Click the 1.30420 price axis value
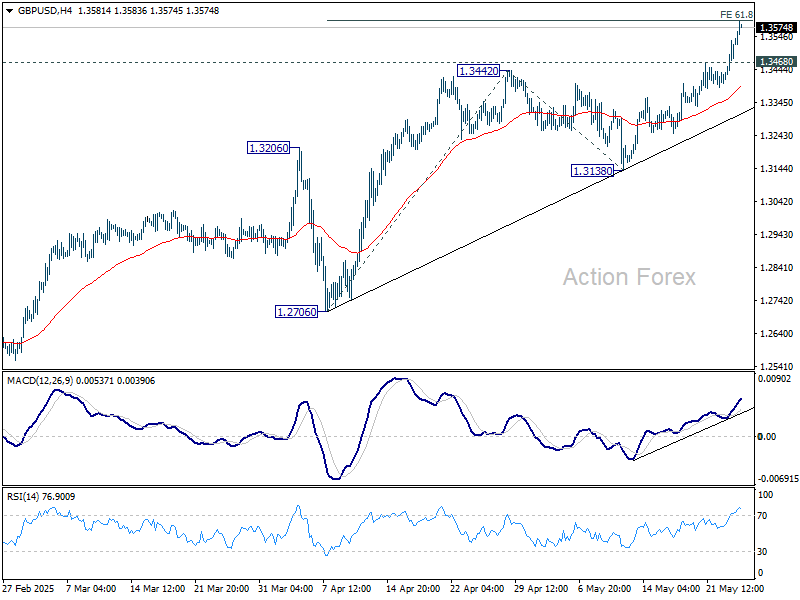Viewport: 800px width, 600px height. coord(777,202)
